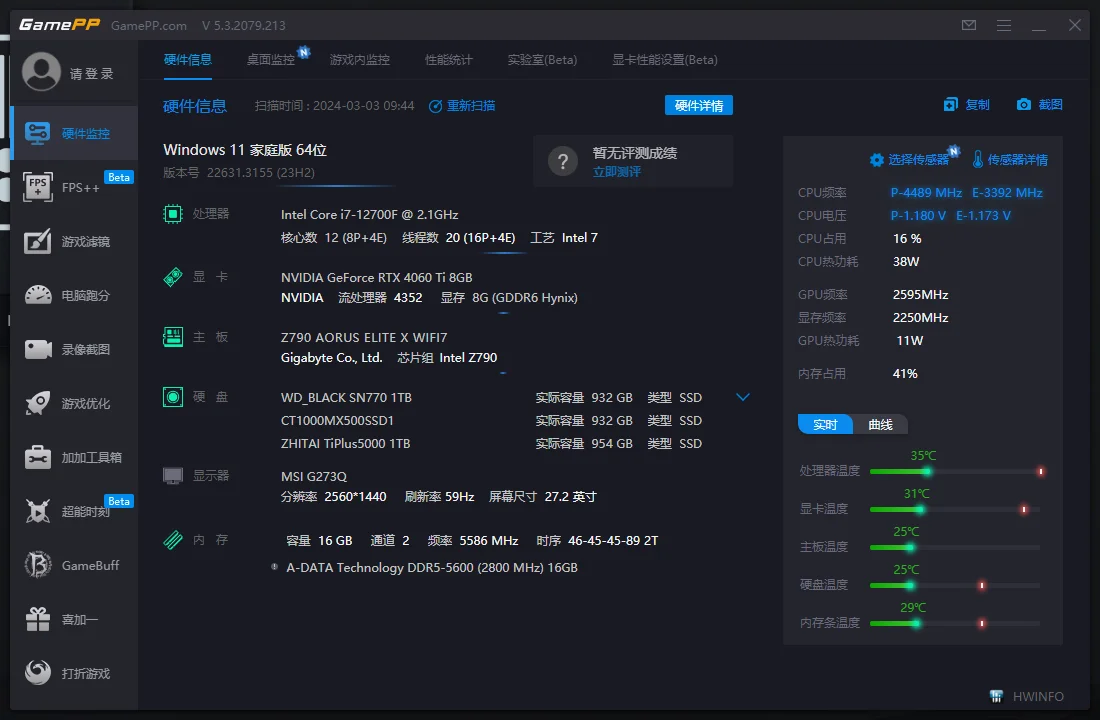Open the 性能统计 tab
1100x720 pixels.
449,60
